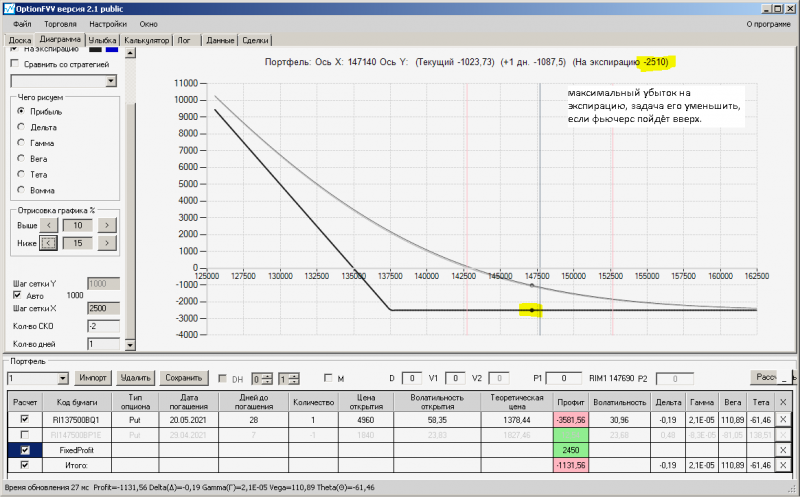Select the -3581,56 profit cell
The image size is (800, 497).
click(570, 419)
